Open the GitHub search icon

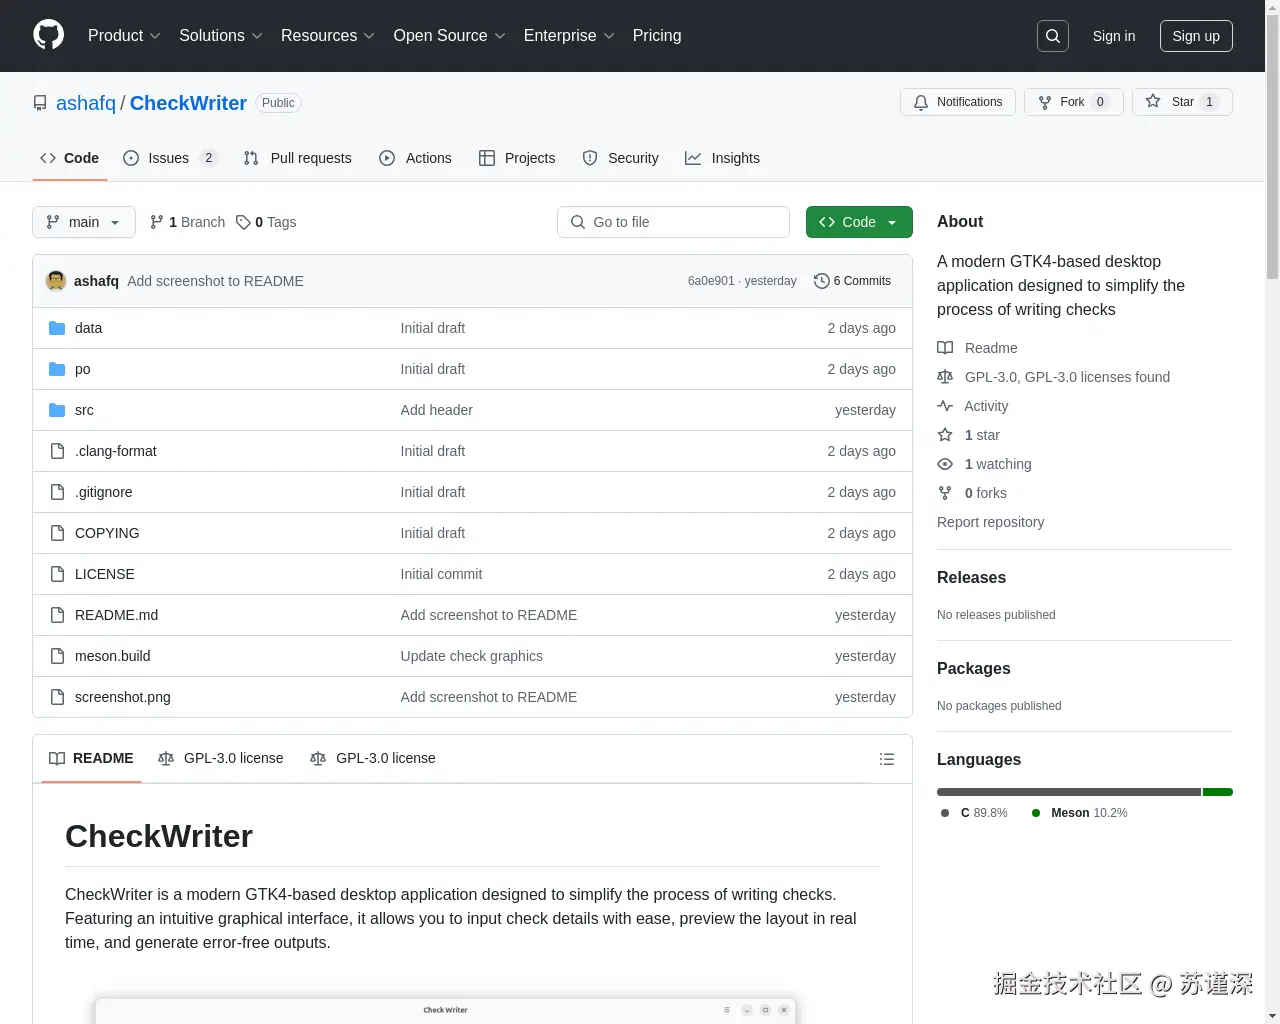tap(1052, 35)
